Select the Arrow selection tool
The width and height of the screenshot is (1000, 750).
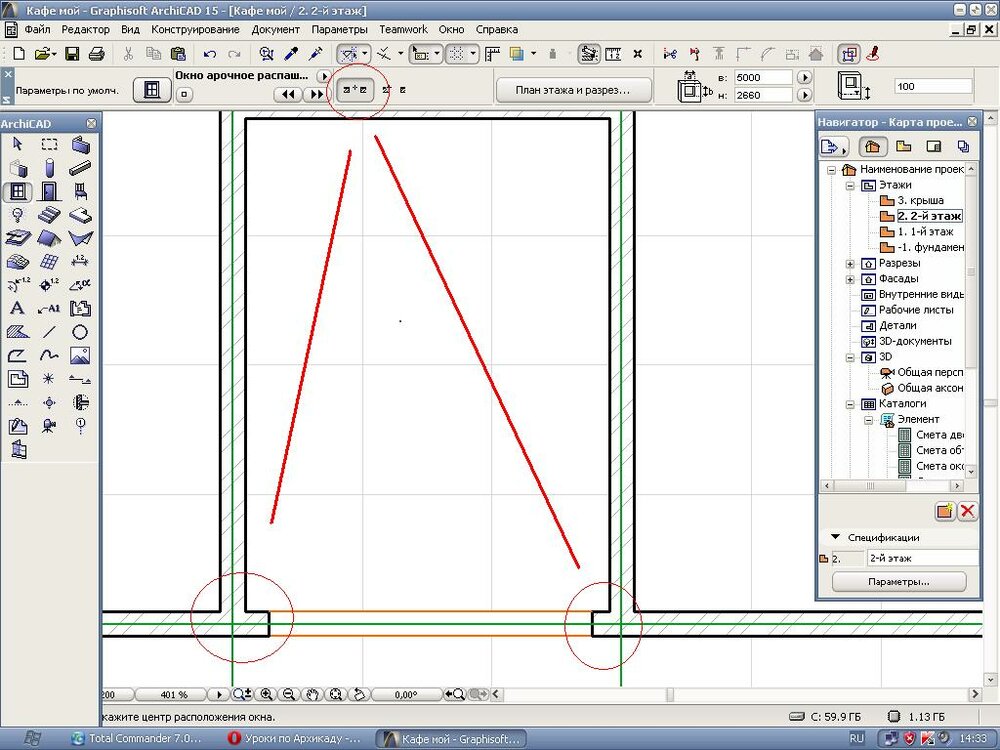click(x=18, y=144)
